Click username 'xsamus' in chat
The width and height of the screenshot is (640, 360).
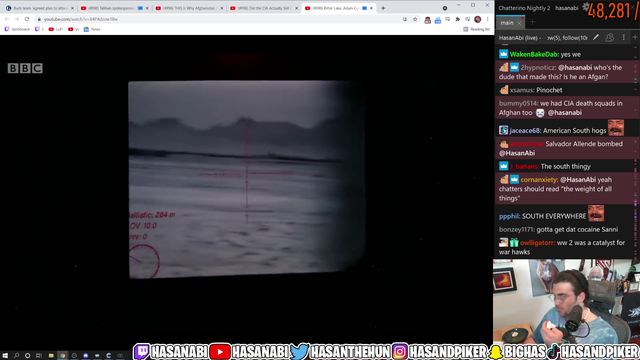click(522, 90)
